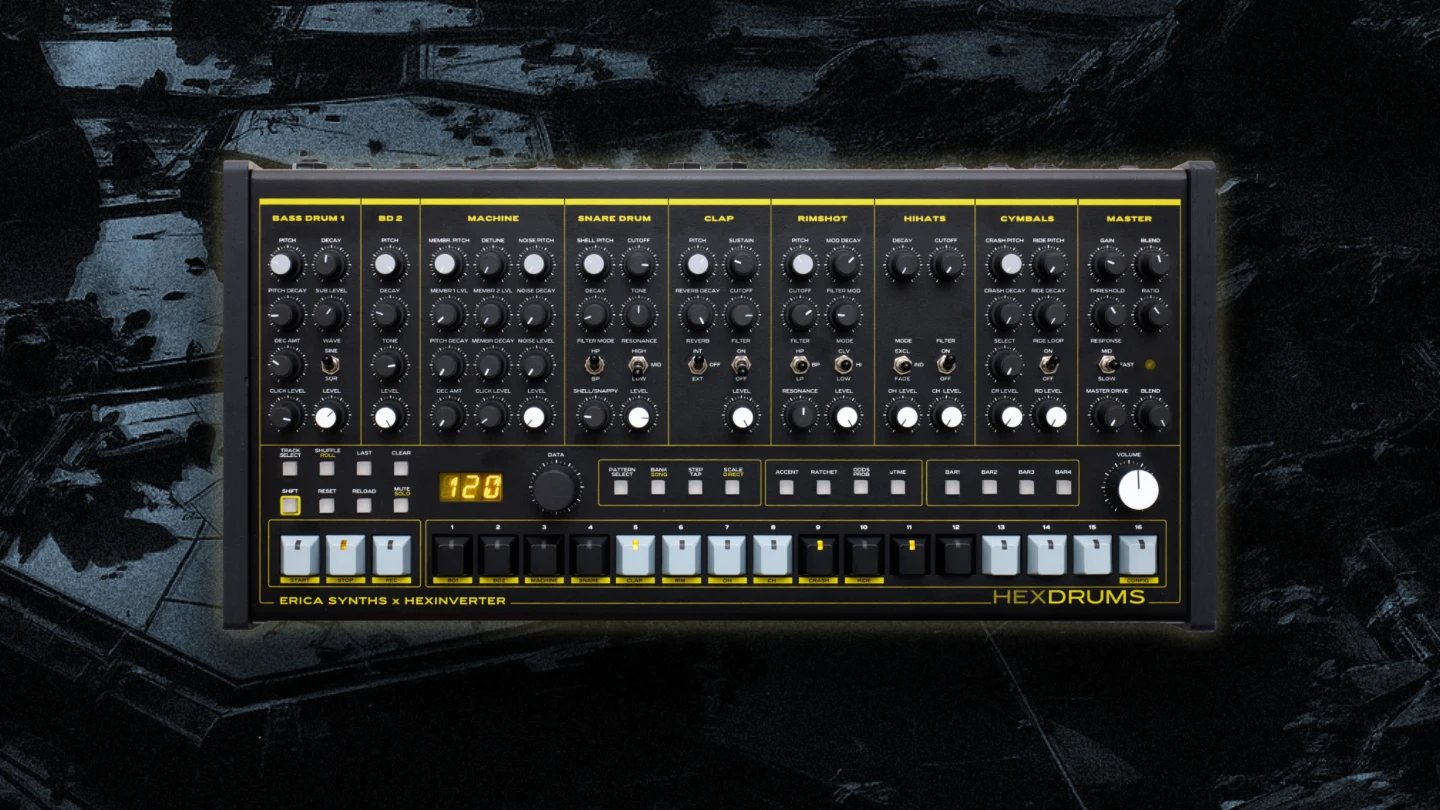Viewport: 1440px width, 810px height.
Task: Click BD 2 Tone knob
Action: [x=388, y=365]
